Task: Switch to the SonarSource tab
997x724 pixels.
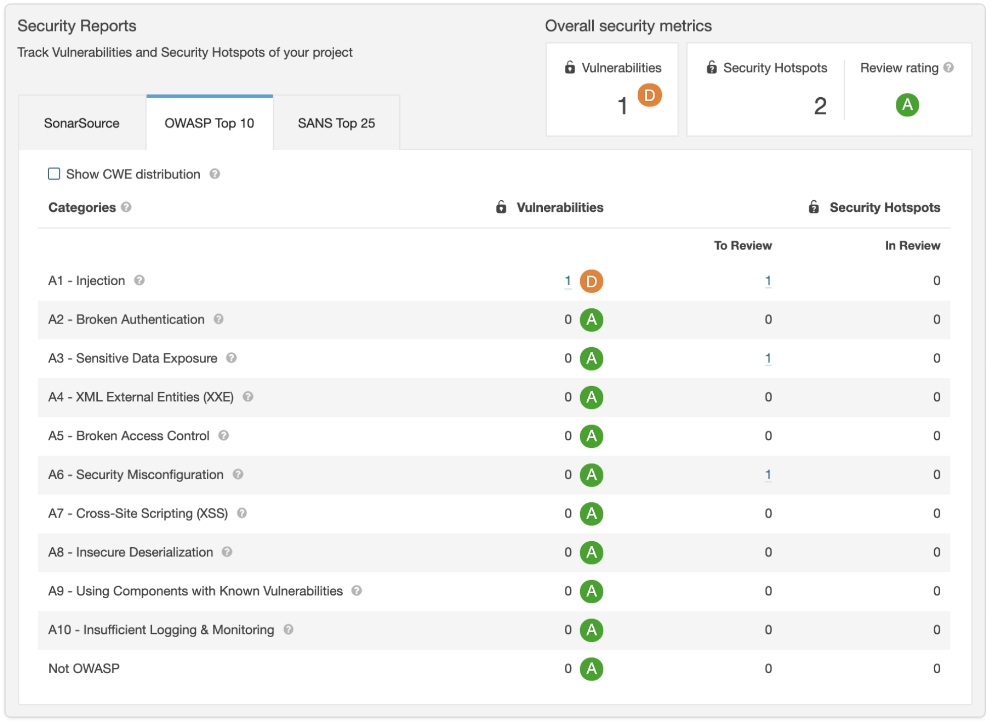Action: pos(81,121)
